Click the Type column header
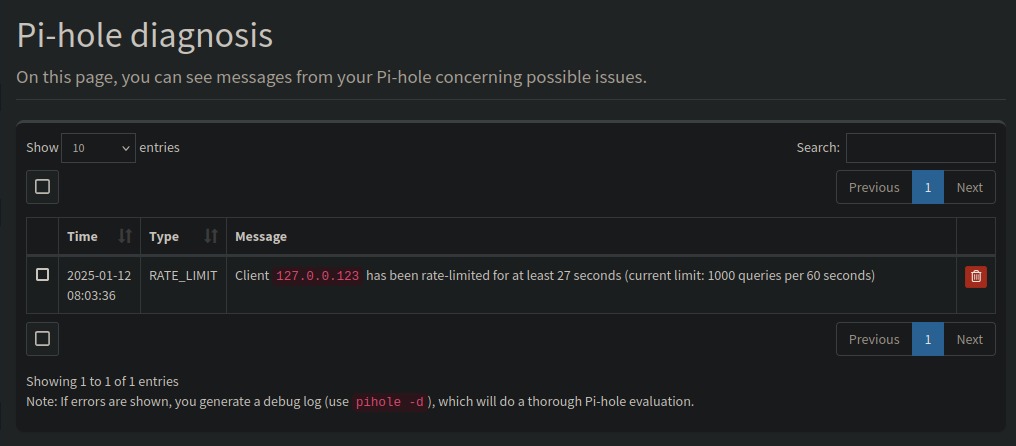The height and width of the screenshot is (446, 1016). tap(183, 237)
